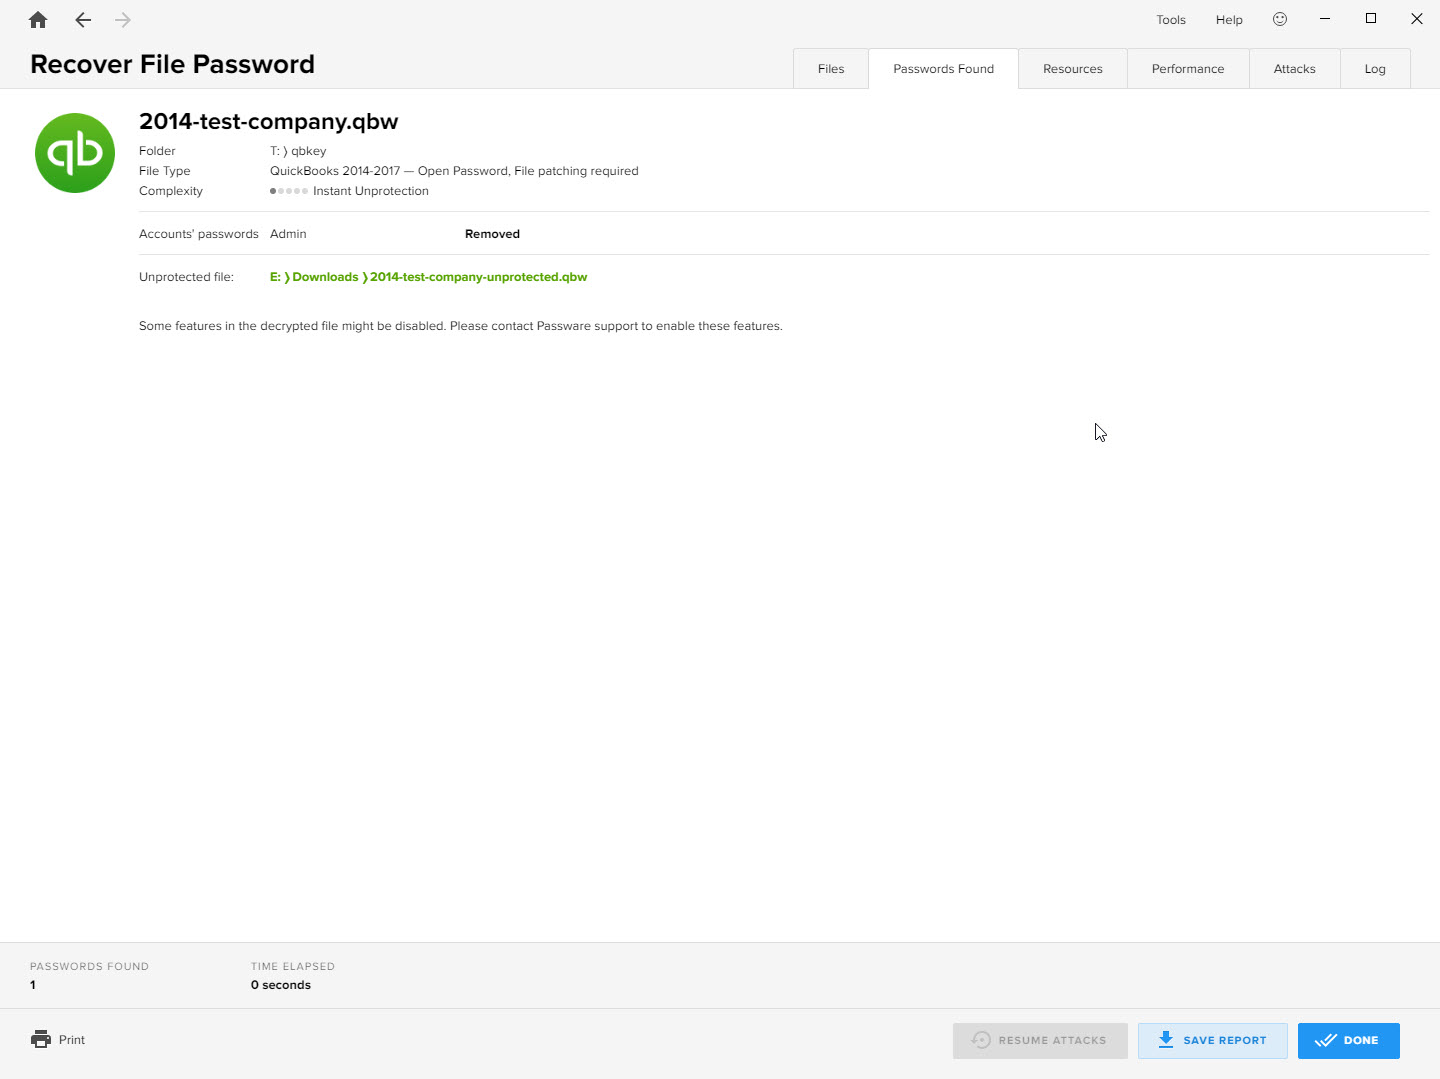Open the Tools menu

pyautogui.click(x=1171, y=20)
